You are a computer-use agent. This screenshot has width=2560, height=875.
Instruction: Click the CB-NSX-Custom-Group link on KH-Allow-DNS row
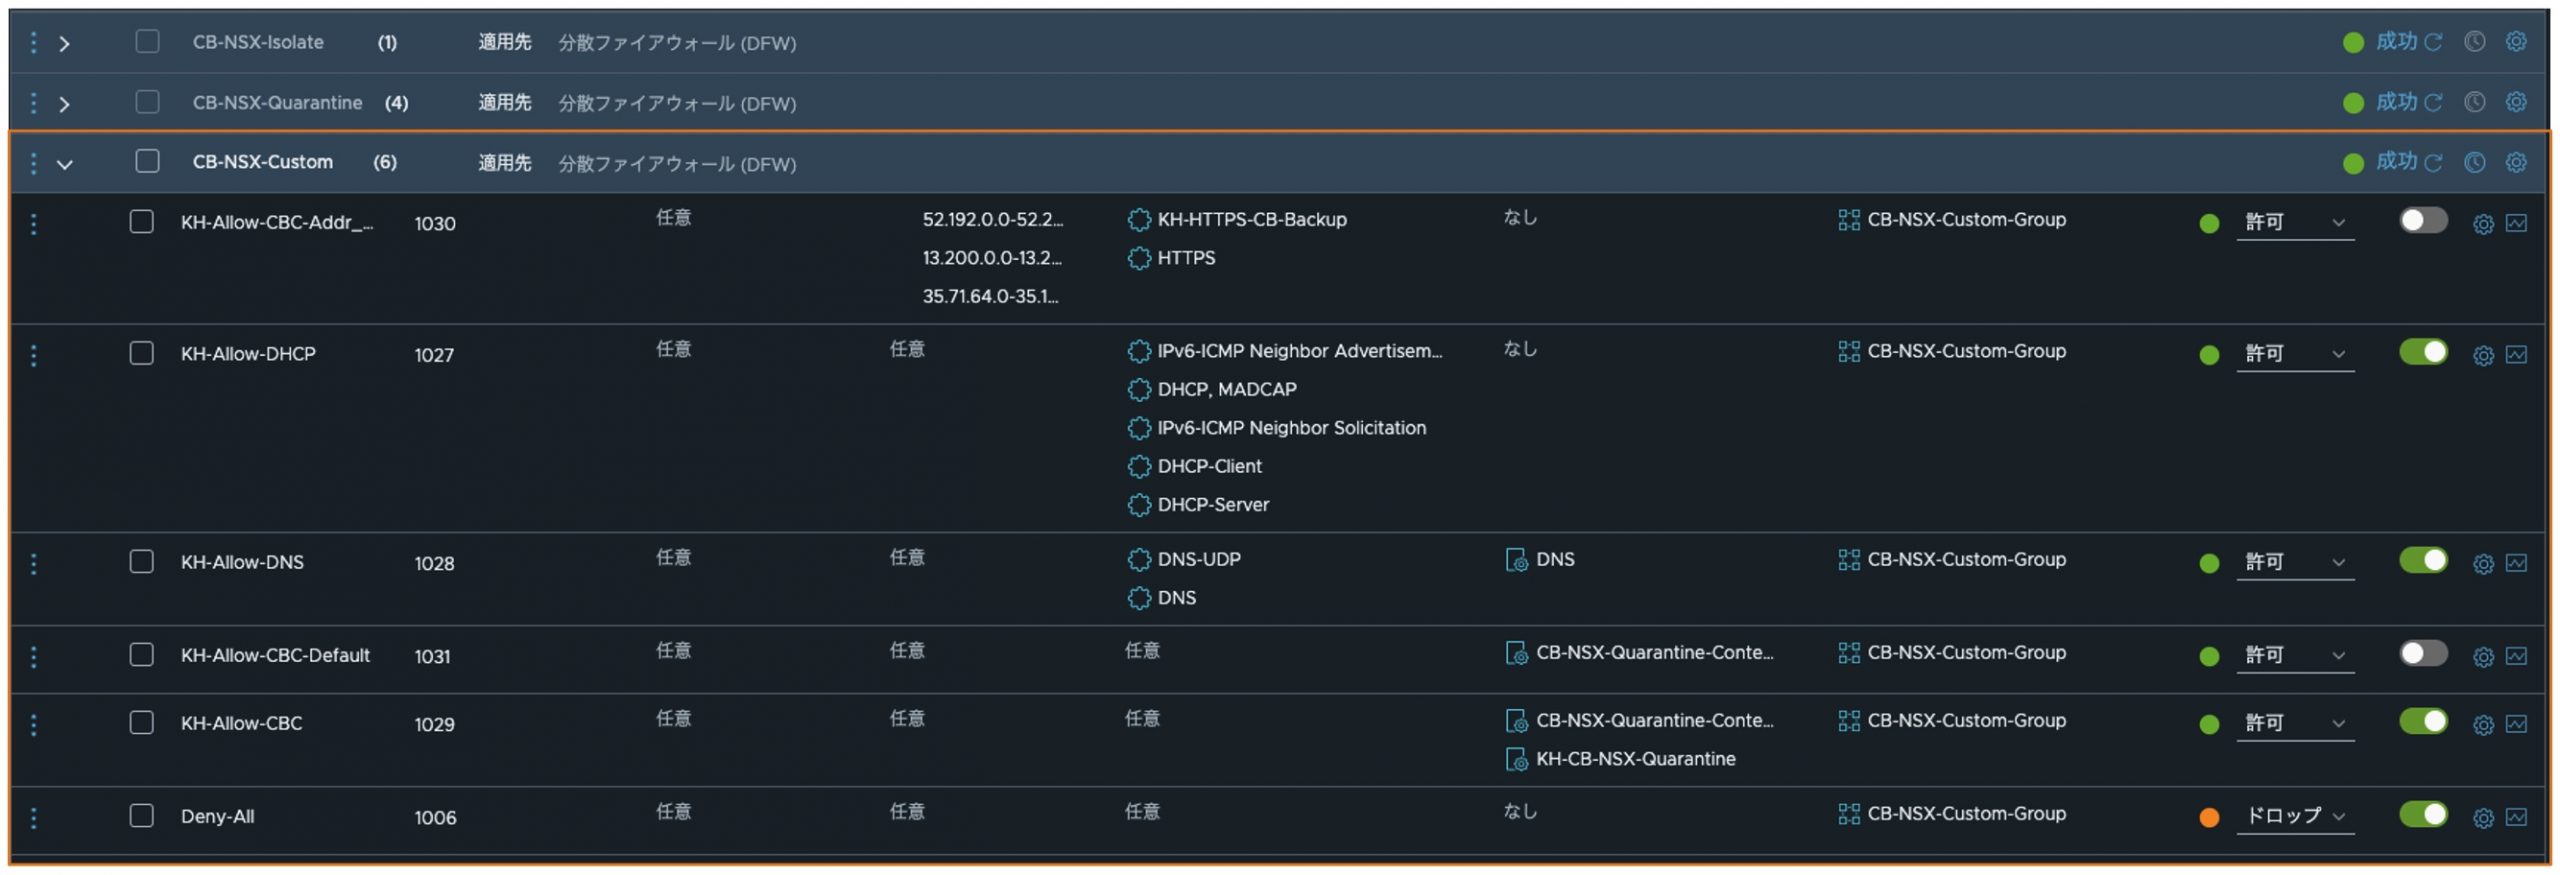click(1965, 559)
